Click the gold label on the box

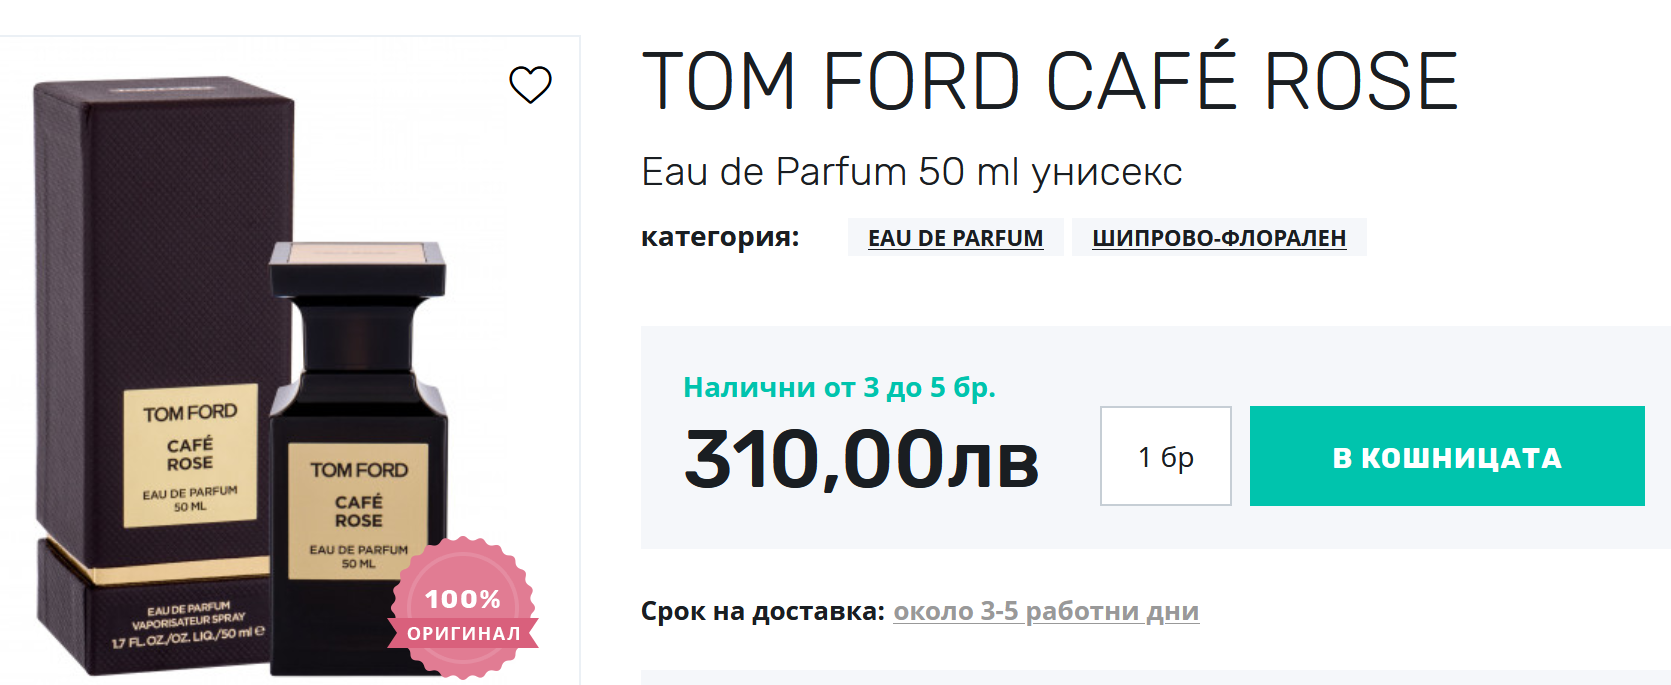click(x=190, y=456)
